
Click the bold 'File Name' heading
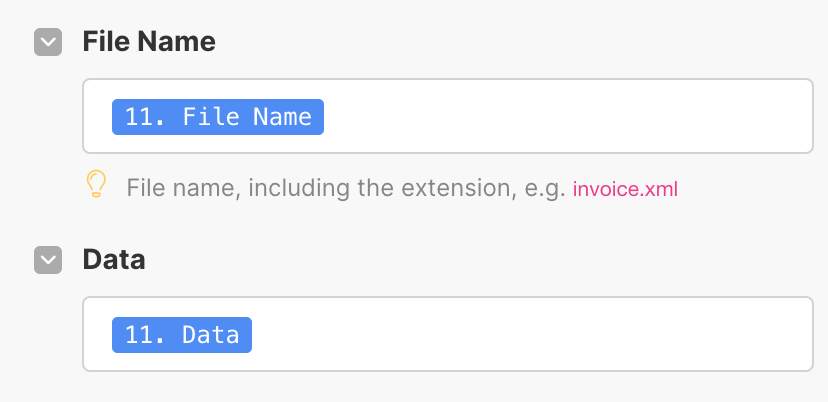pos(149,42)
